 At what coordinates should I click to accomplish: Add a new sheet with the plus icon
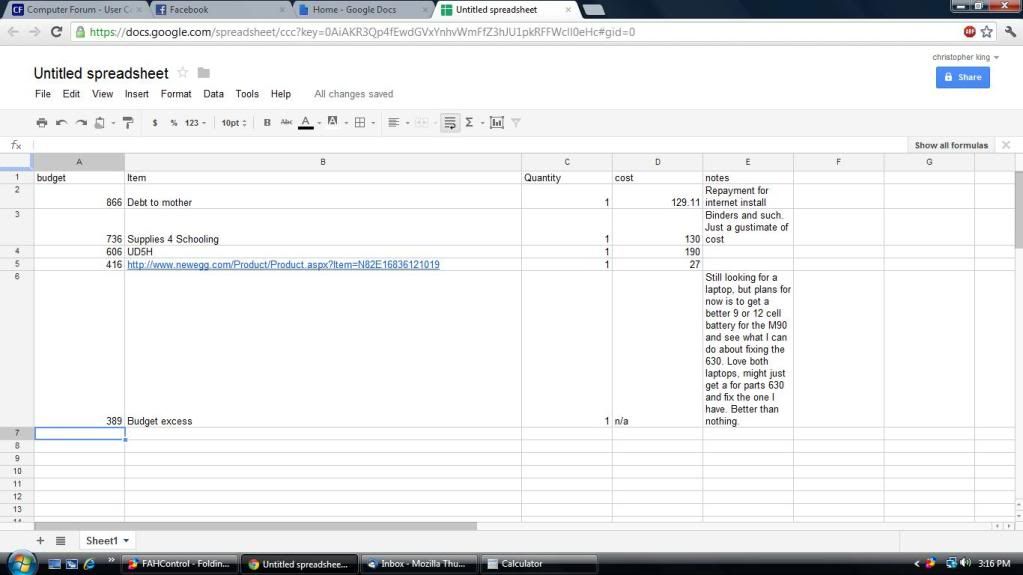(40, 540)
